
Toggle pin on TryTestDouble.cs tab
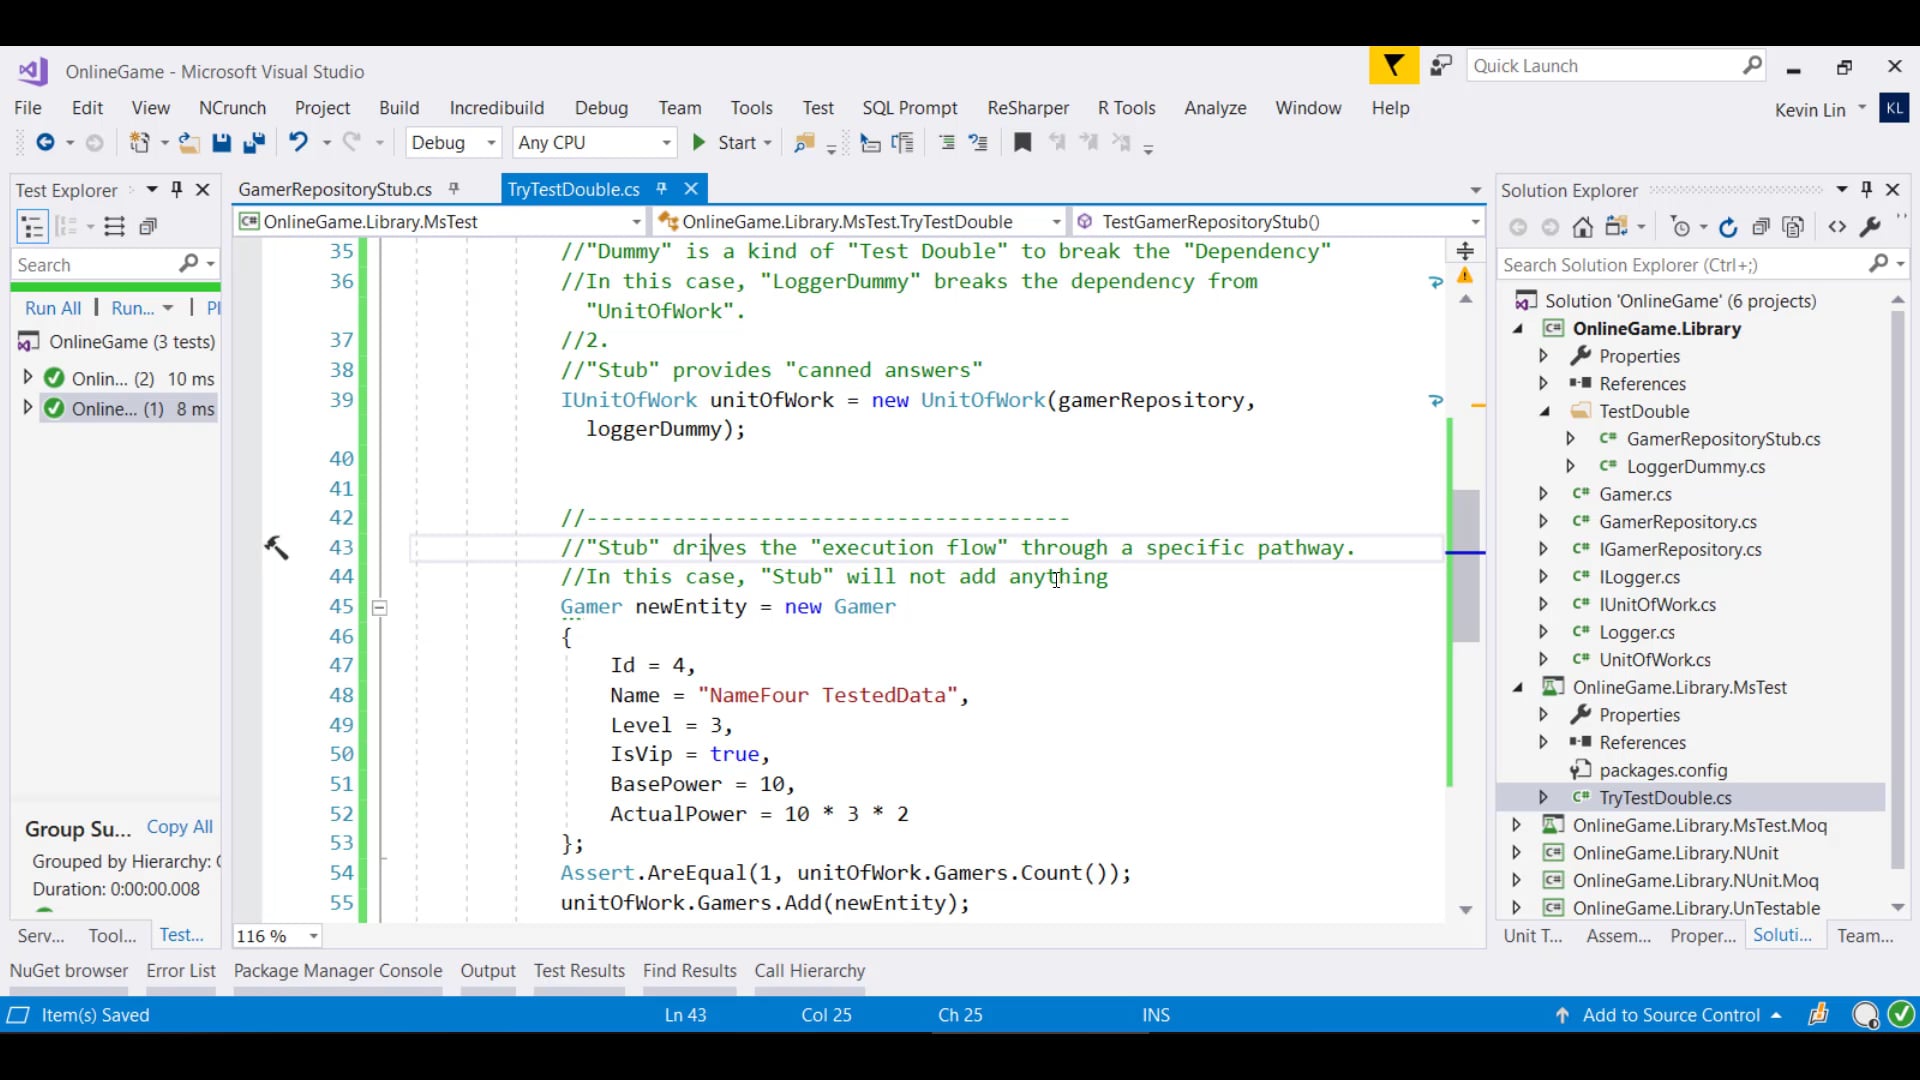(x=661, y=189)
